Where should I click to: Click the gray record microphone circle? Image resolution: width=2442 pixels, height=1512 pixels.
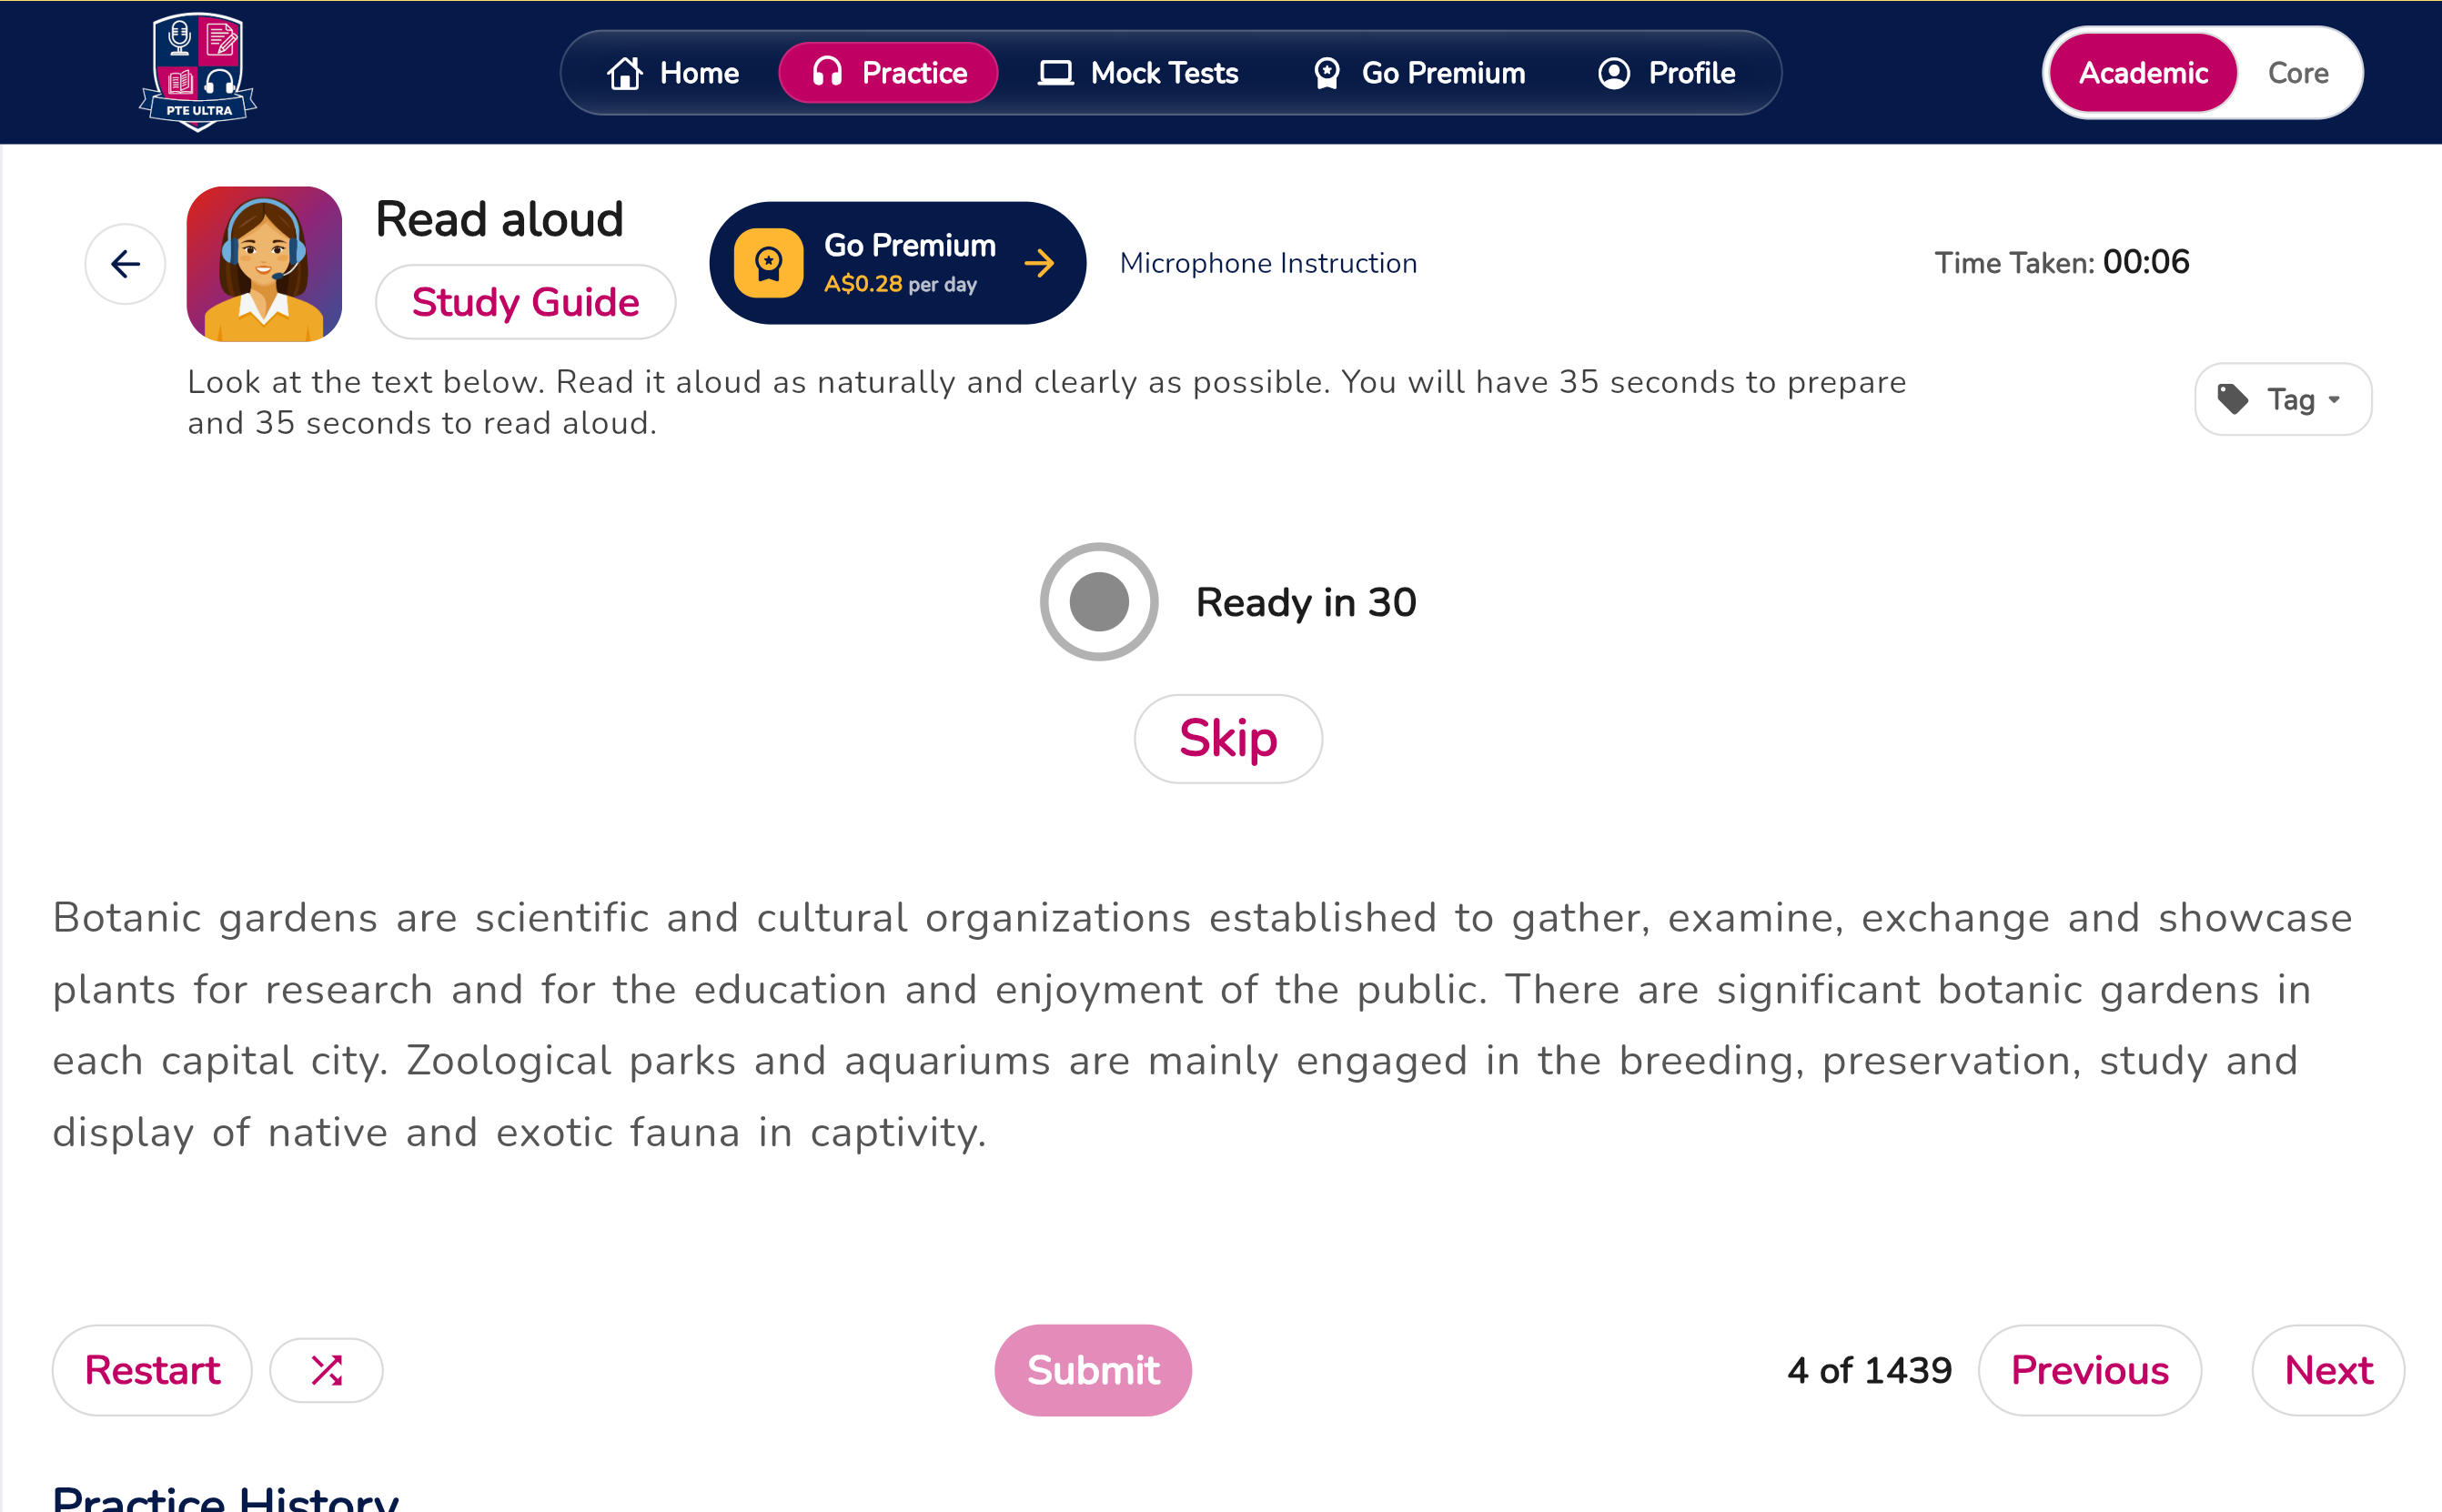(1099, 602)
